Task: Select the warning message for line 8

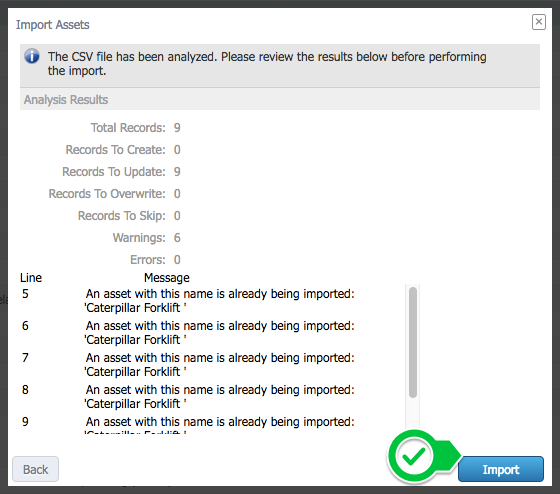Action: point(220,396)
